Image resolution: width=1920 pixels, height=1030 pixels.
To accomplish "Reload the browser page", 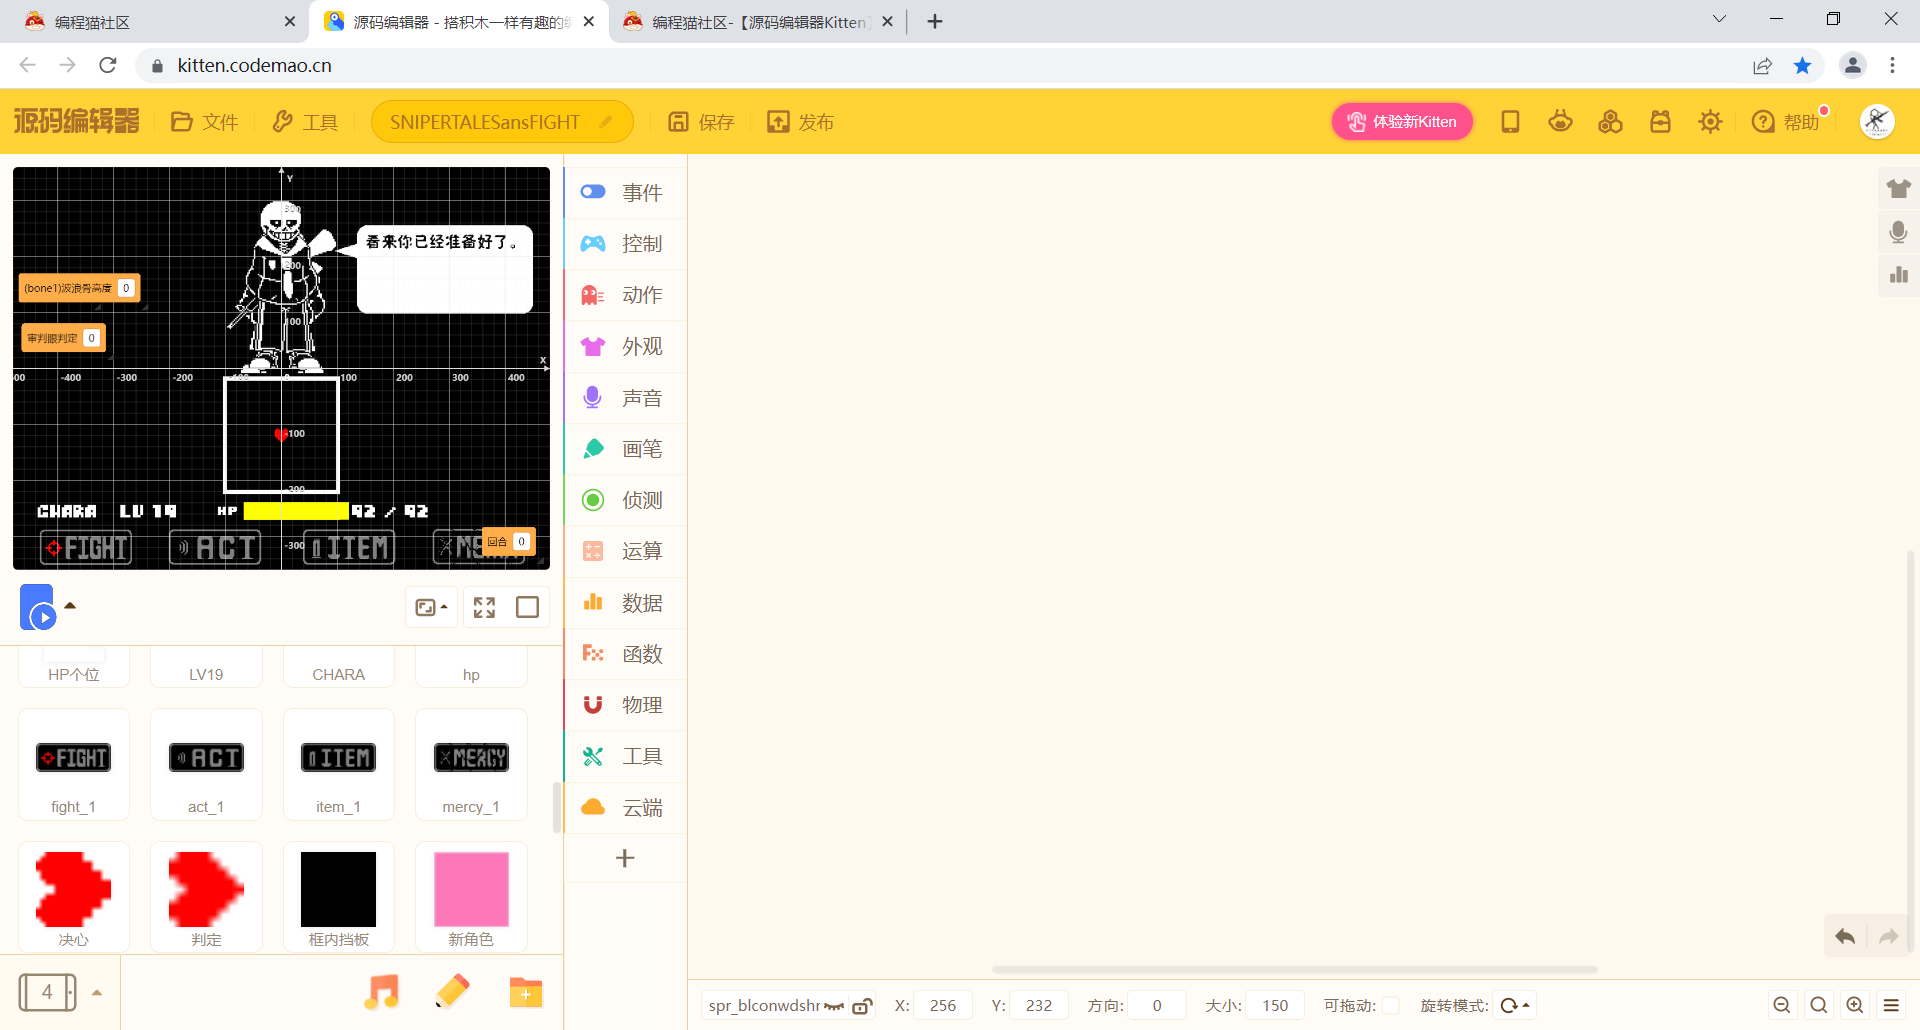I will [x=108, y=66].
